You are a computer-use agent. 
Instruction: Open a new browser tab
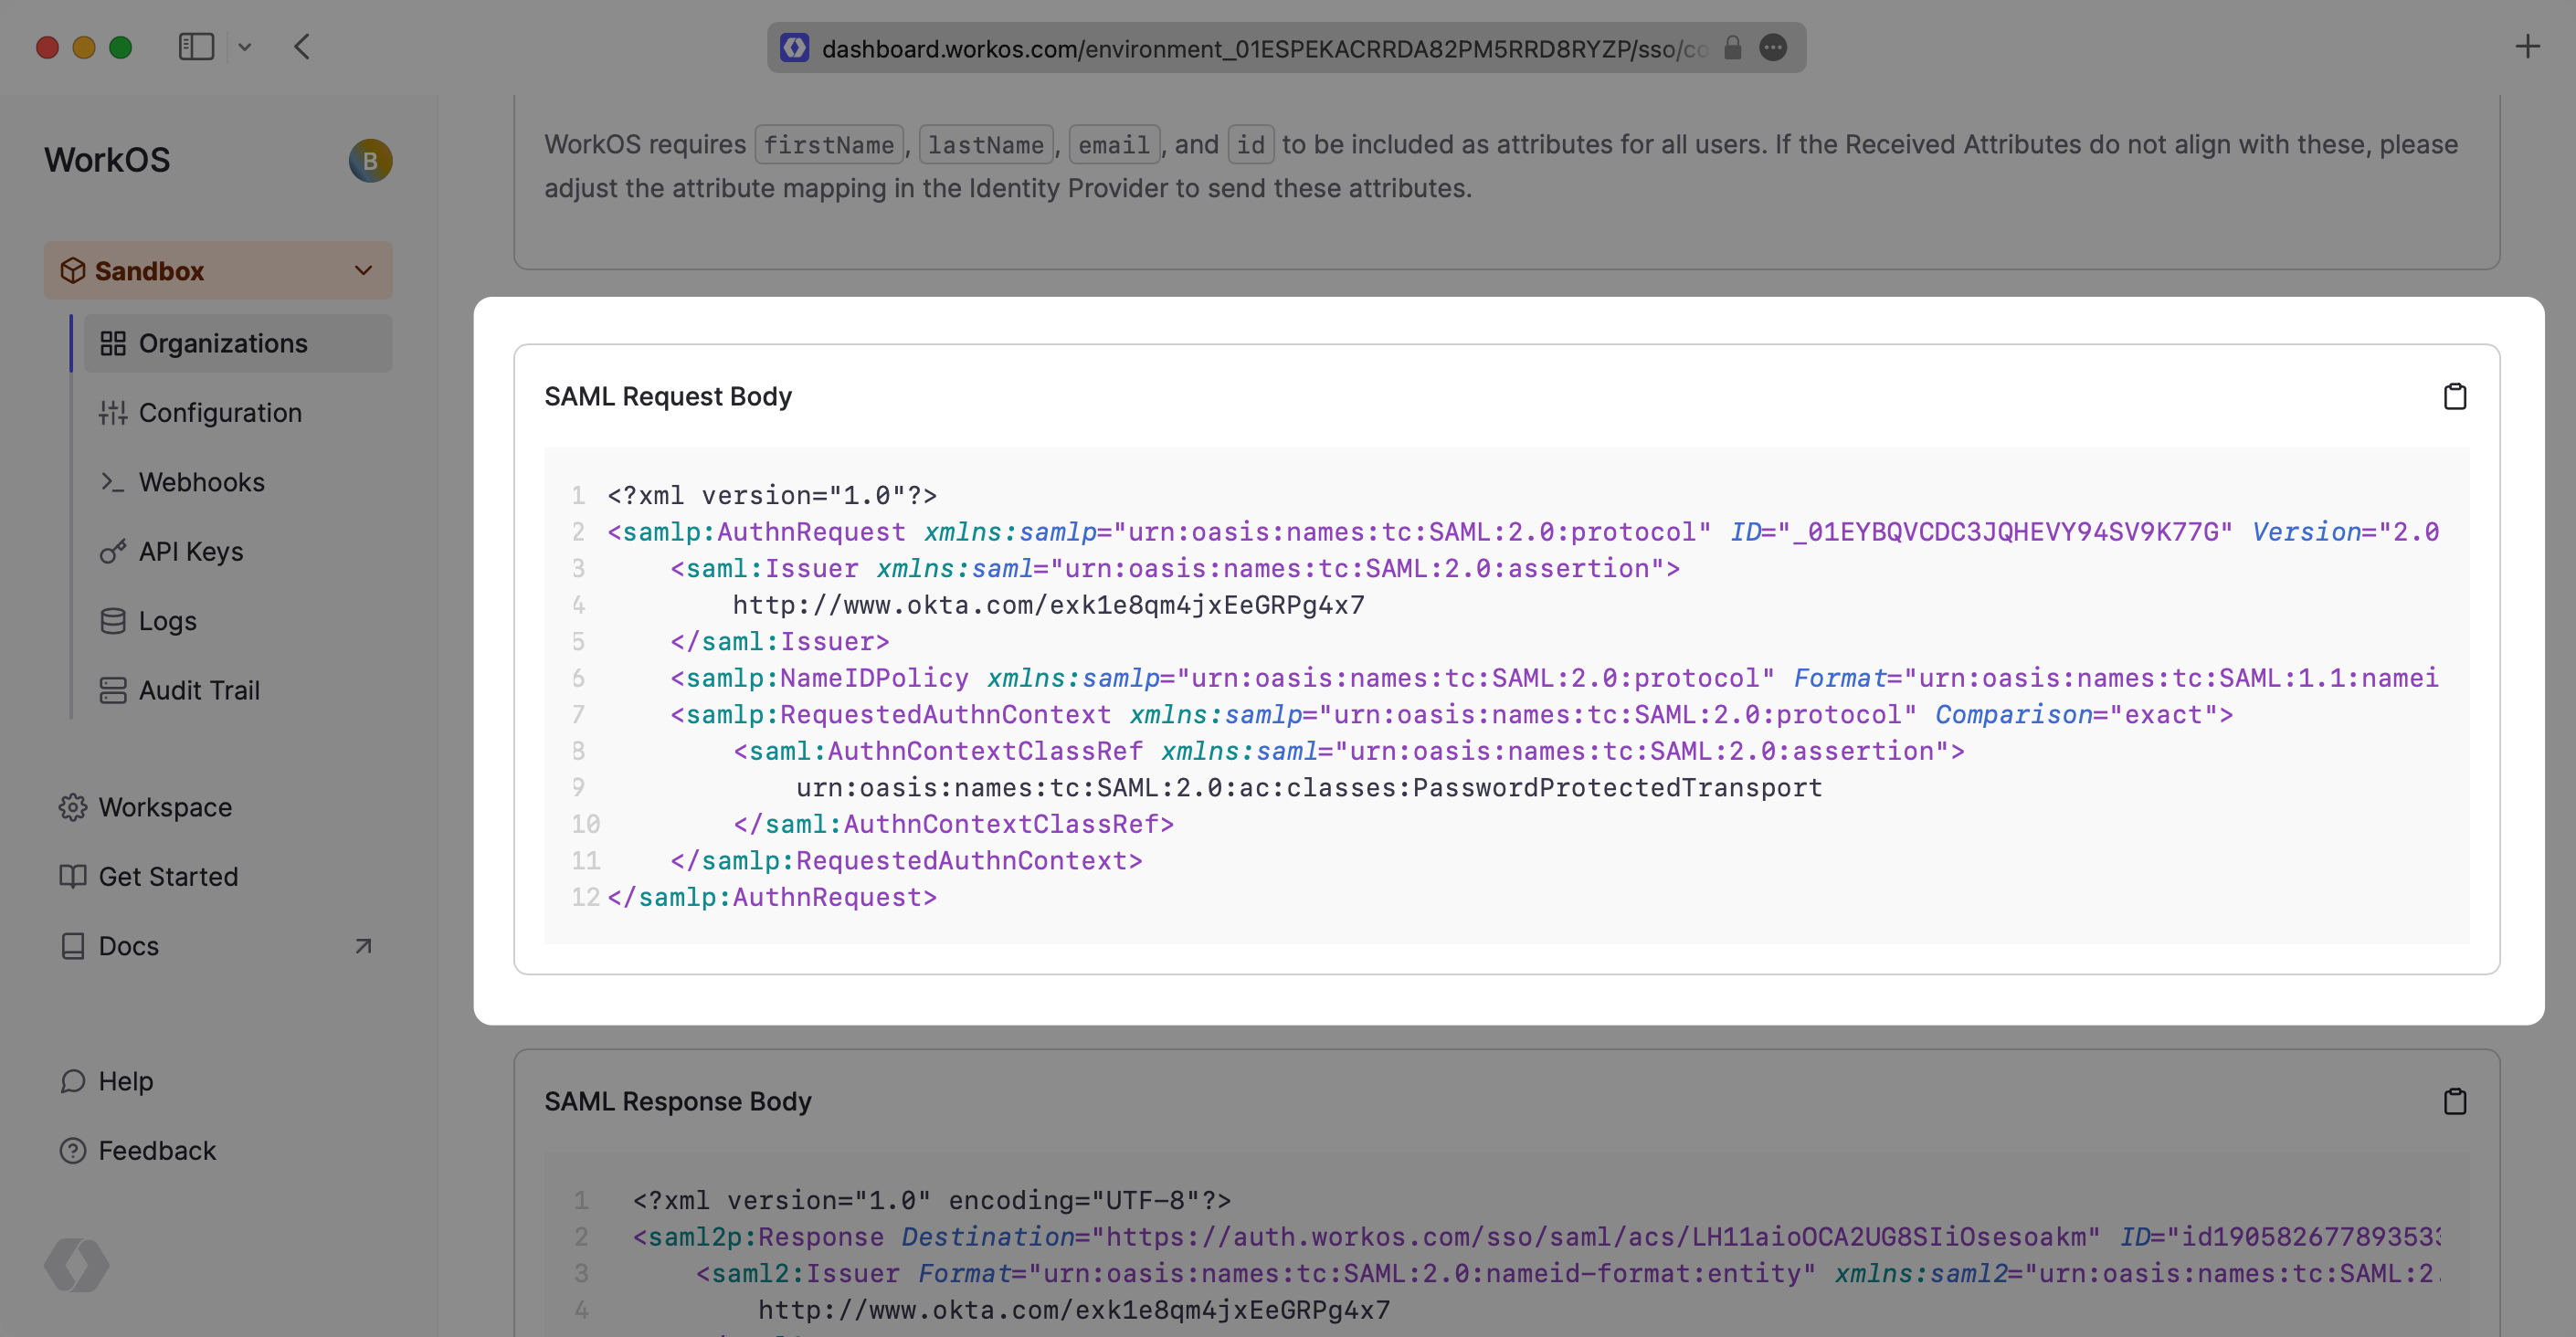click(2527, 47)
